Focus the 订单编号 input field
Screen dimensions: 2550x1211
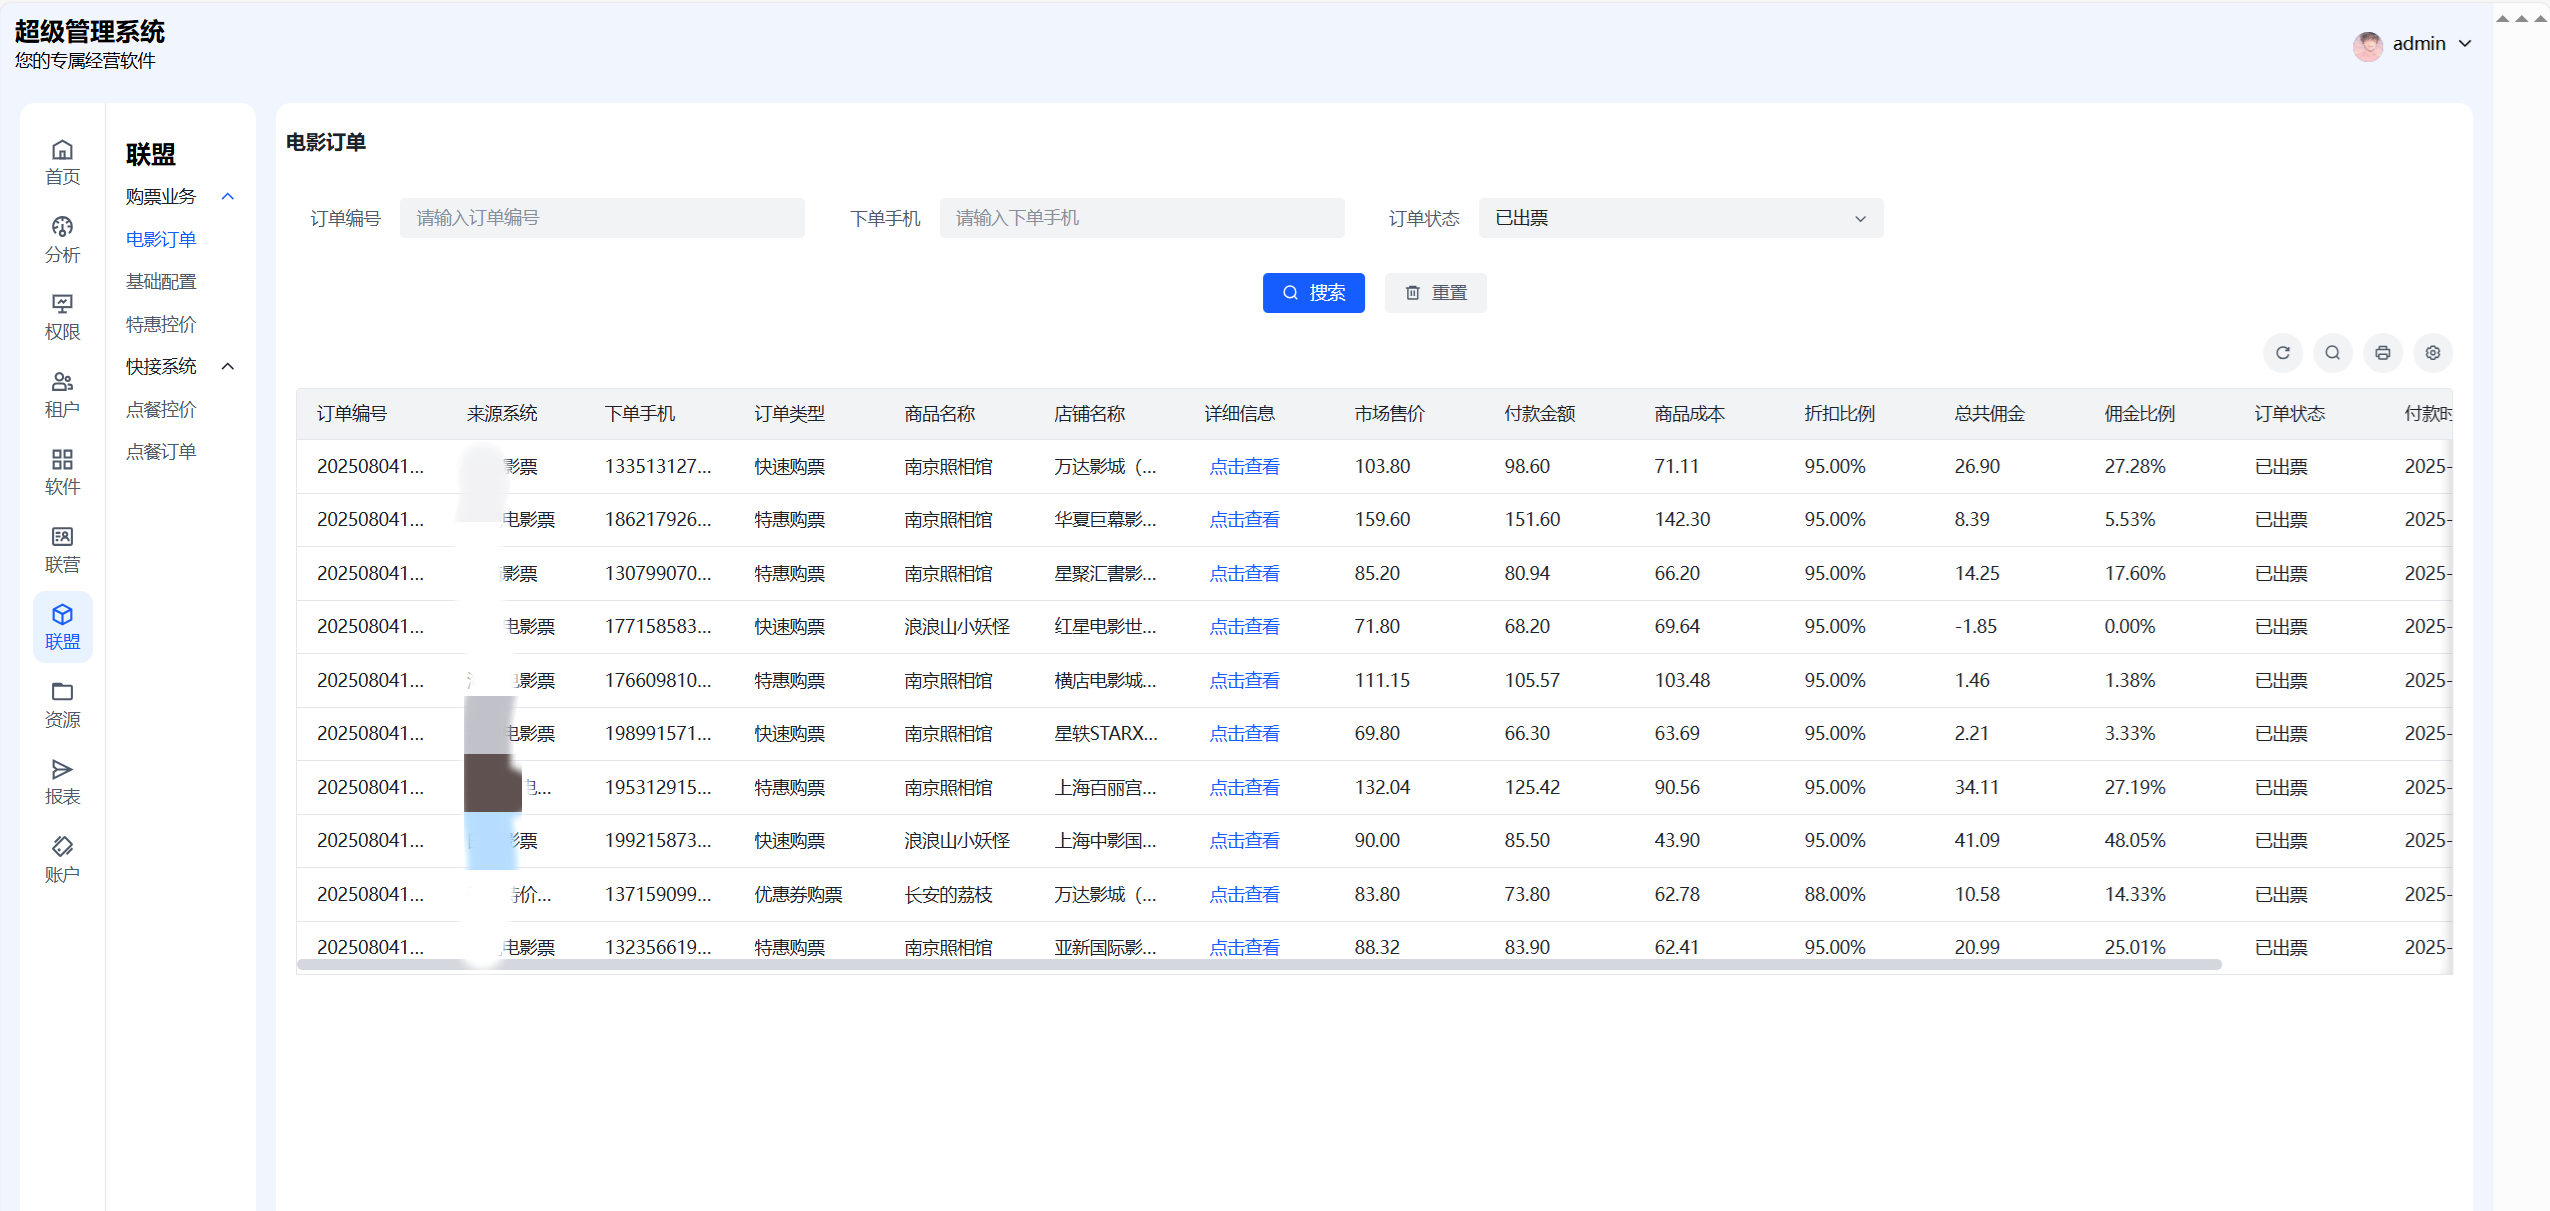pyautogui.click(x=602, y=218)
